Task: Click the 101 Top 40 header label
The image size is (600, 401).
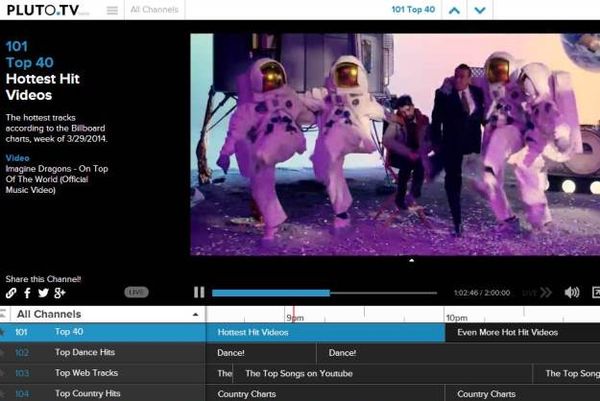Action: (x=413, y=10)
